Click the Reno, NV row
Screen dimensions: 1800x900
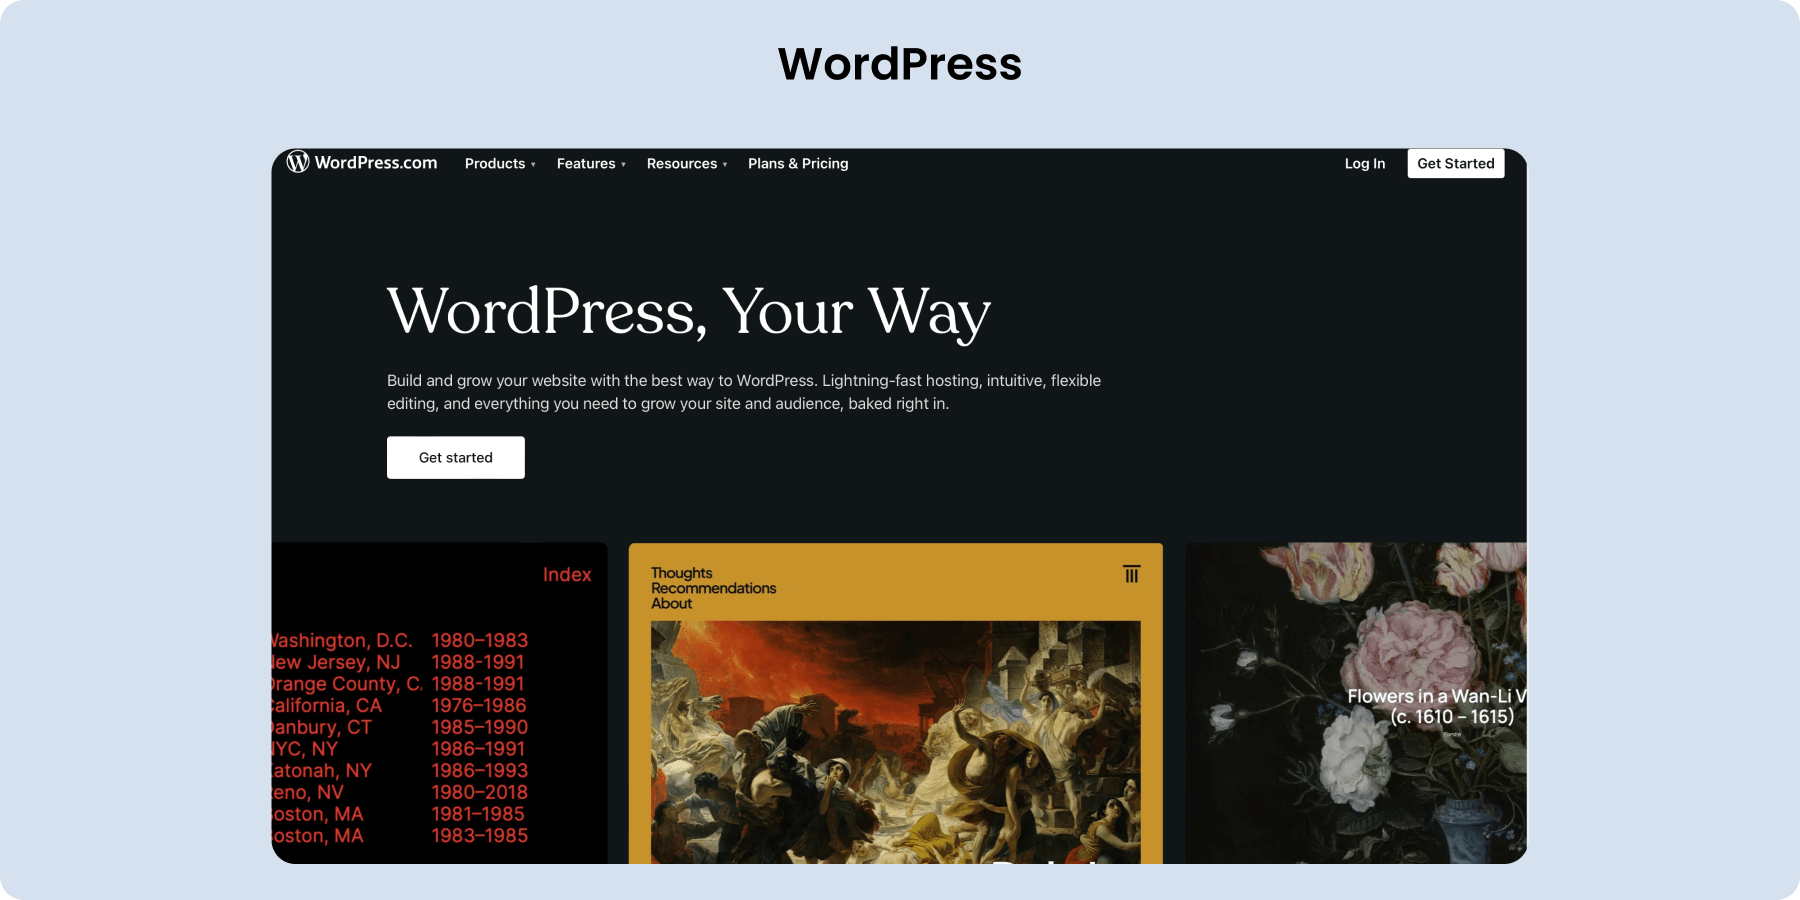(x=400, y=792)
